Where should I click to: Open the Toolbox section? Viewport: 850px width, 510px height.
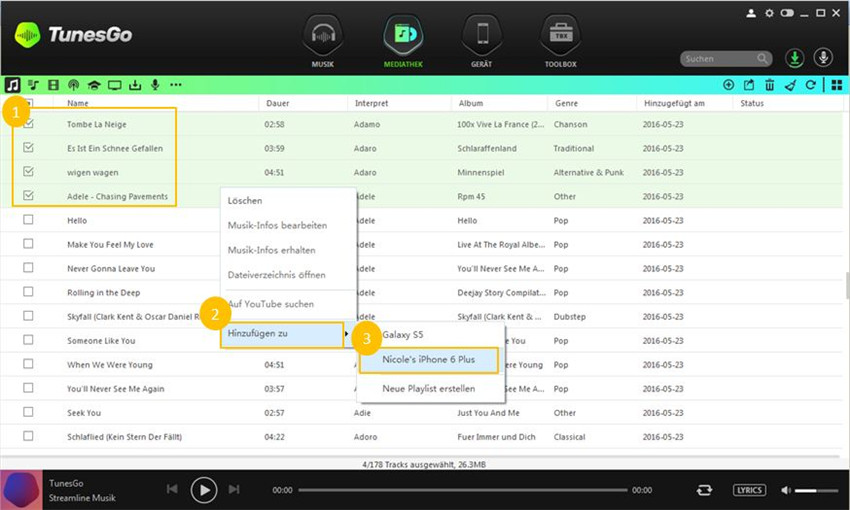tap(561, 41)
